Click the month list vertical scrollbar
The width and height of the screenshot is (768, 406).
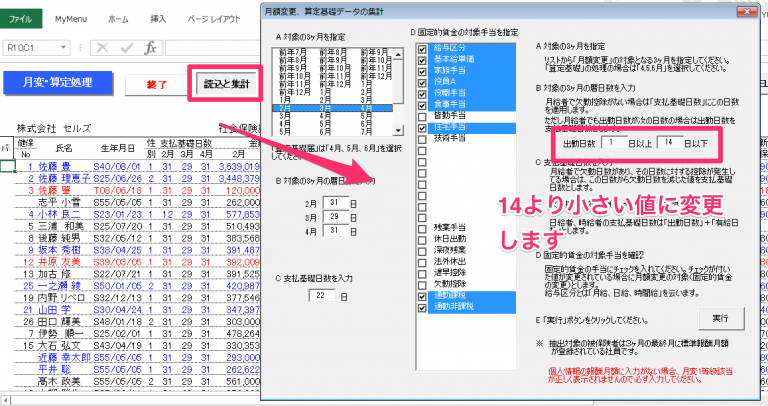[398, 91]
